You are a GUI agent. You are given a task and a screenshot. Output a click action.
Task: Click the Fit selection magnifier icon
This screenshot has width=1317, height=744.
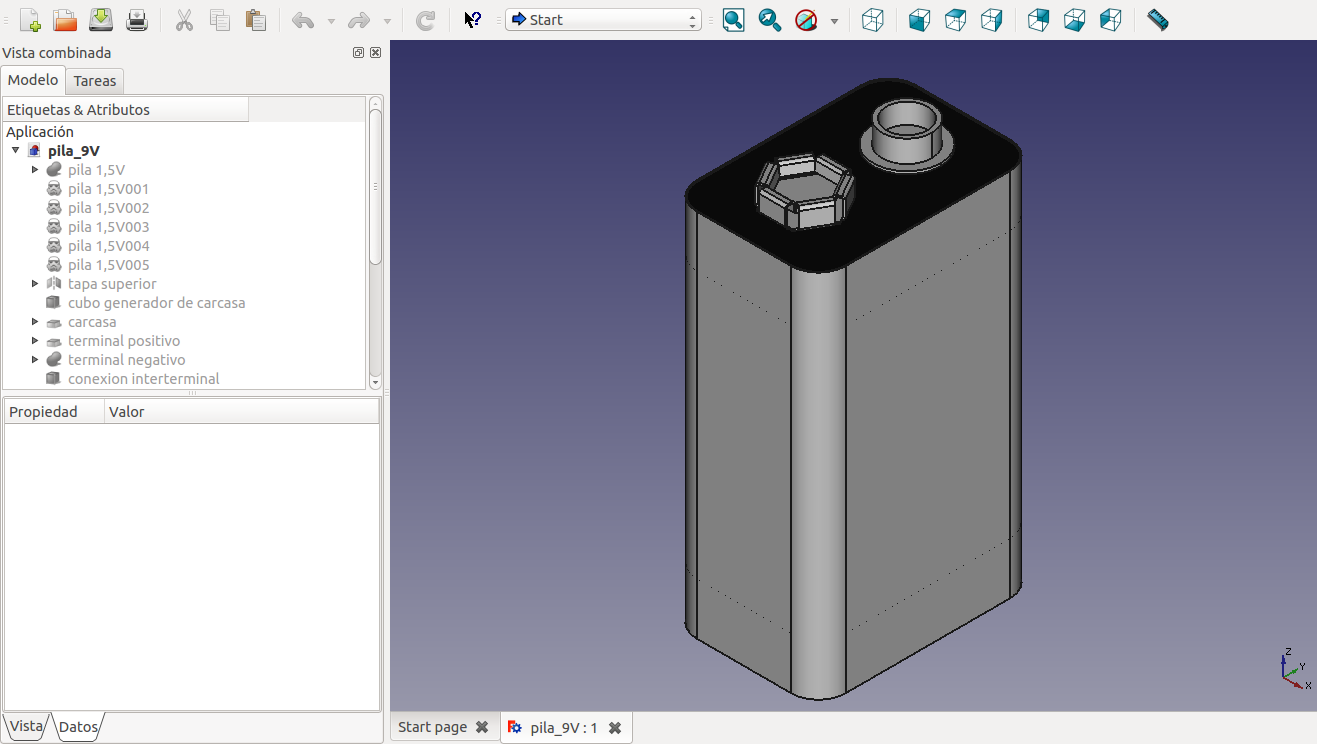click(769, 20)
